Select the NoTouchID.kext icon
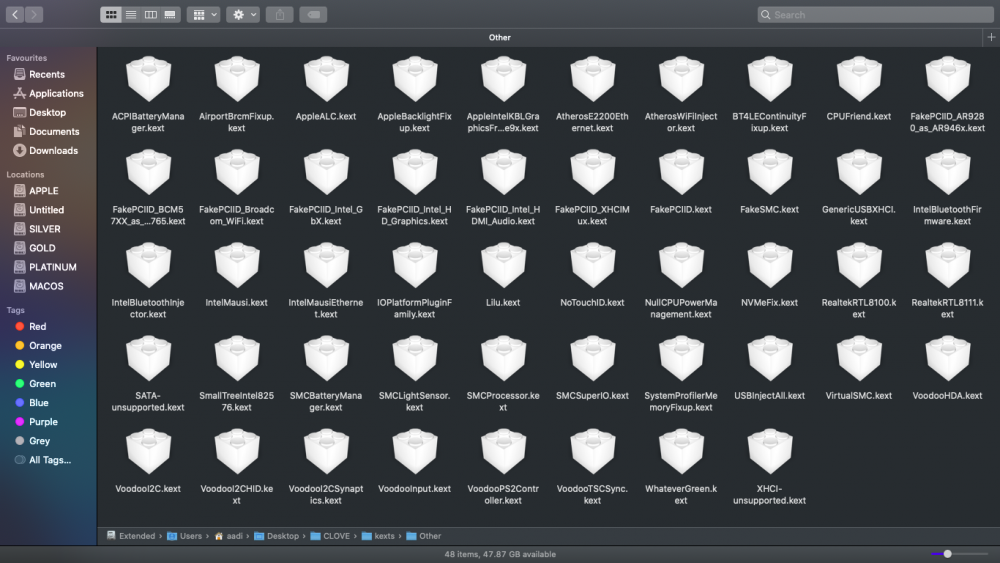The height and width of the screenshot is (563, 1000). coord(592,265)
